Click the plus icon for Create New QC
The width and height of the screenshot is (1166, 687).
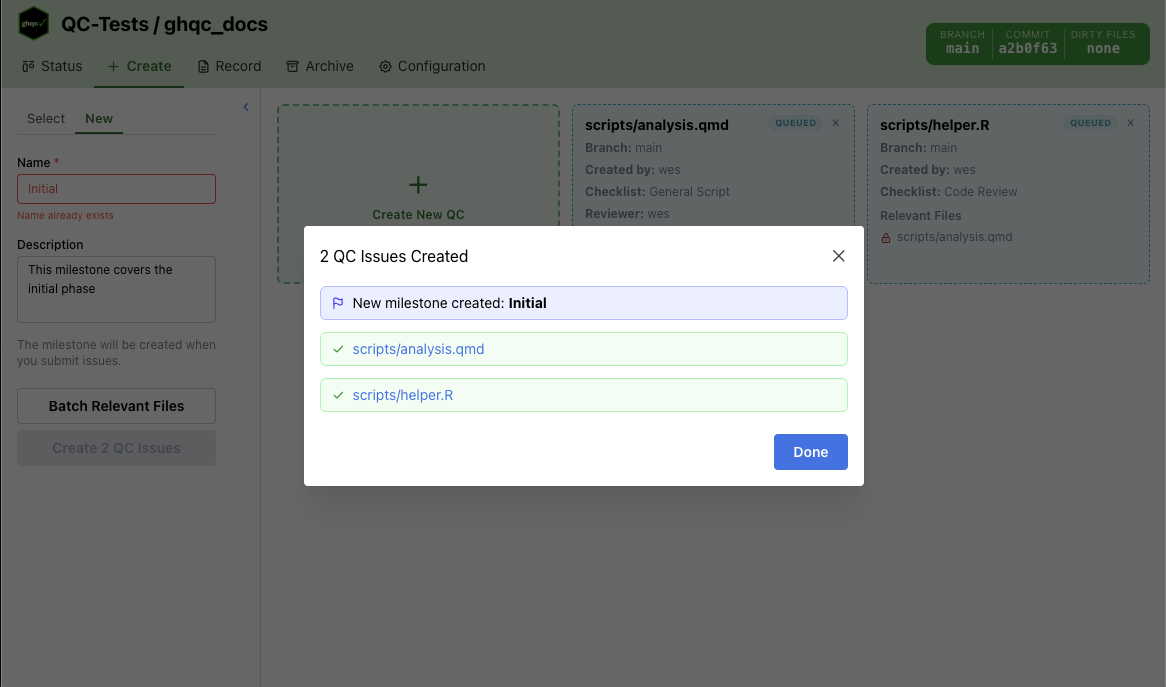coord(418,185)
